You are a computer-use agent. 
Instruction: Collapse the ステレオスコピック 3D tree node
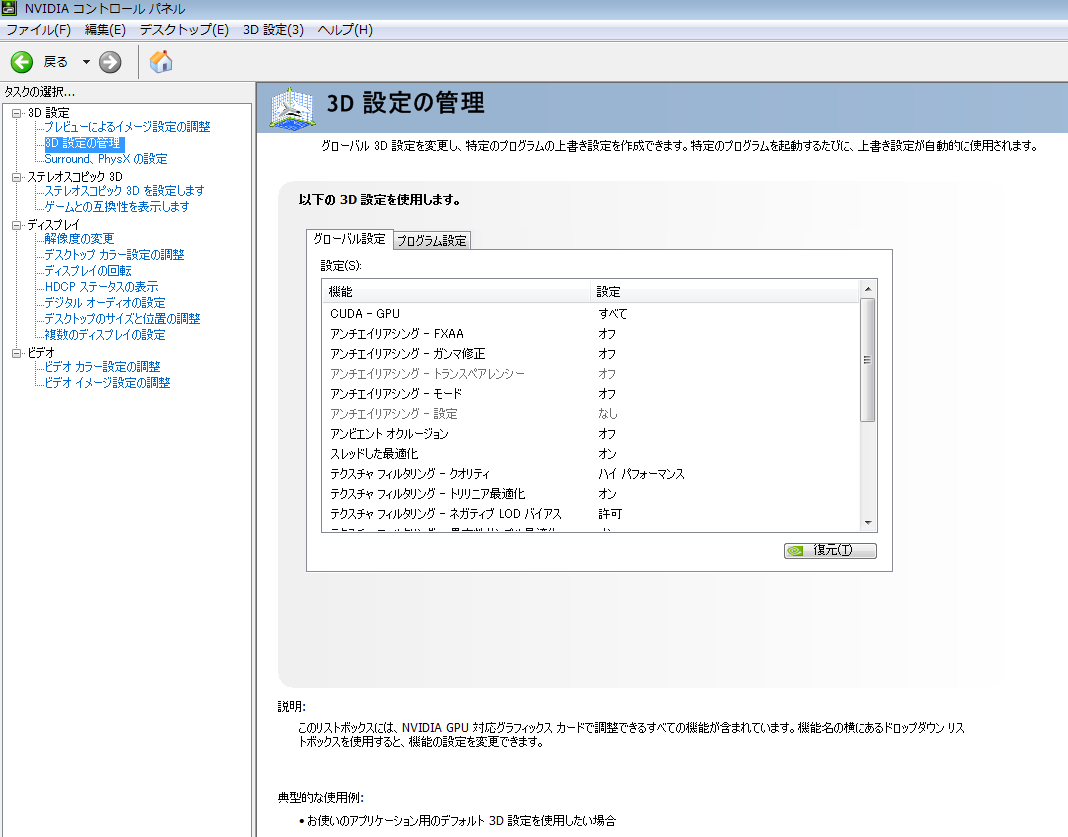[17, 177]
